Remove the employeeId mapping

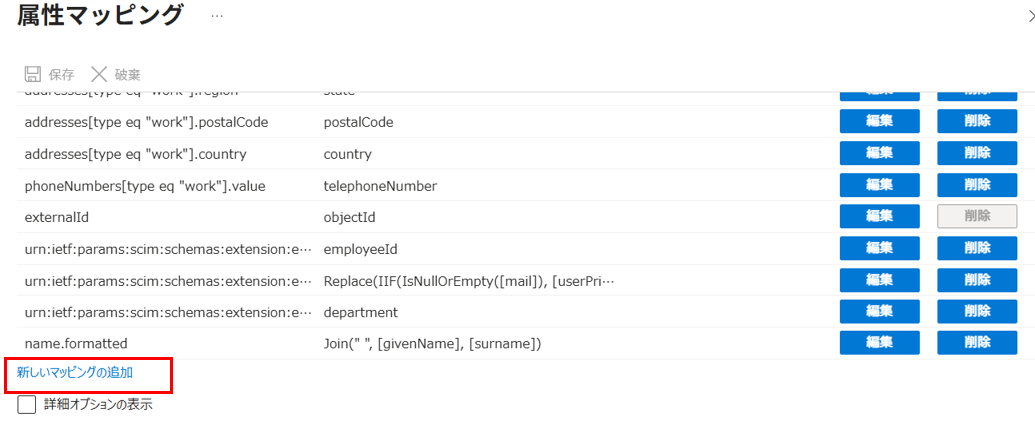[977, 247]
